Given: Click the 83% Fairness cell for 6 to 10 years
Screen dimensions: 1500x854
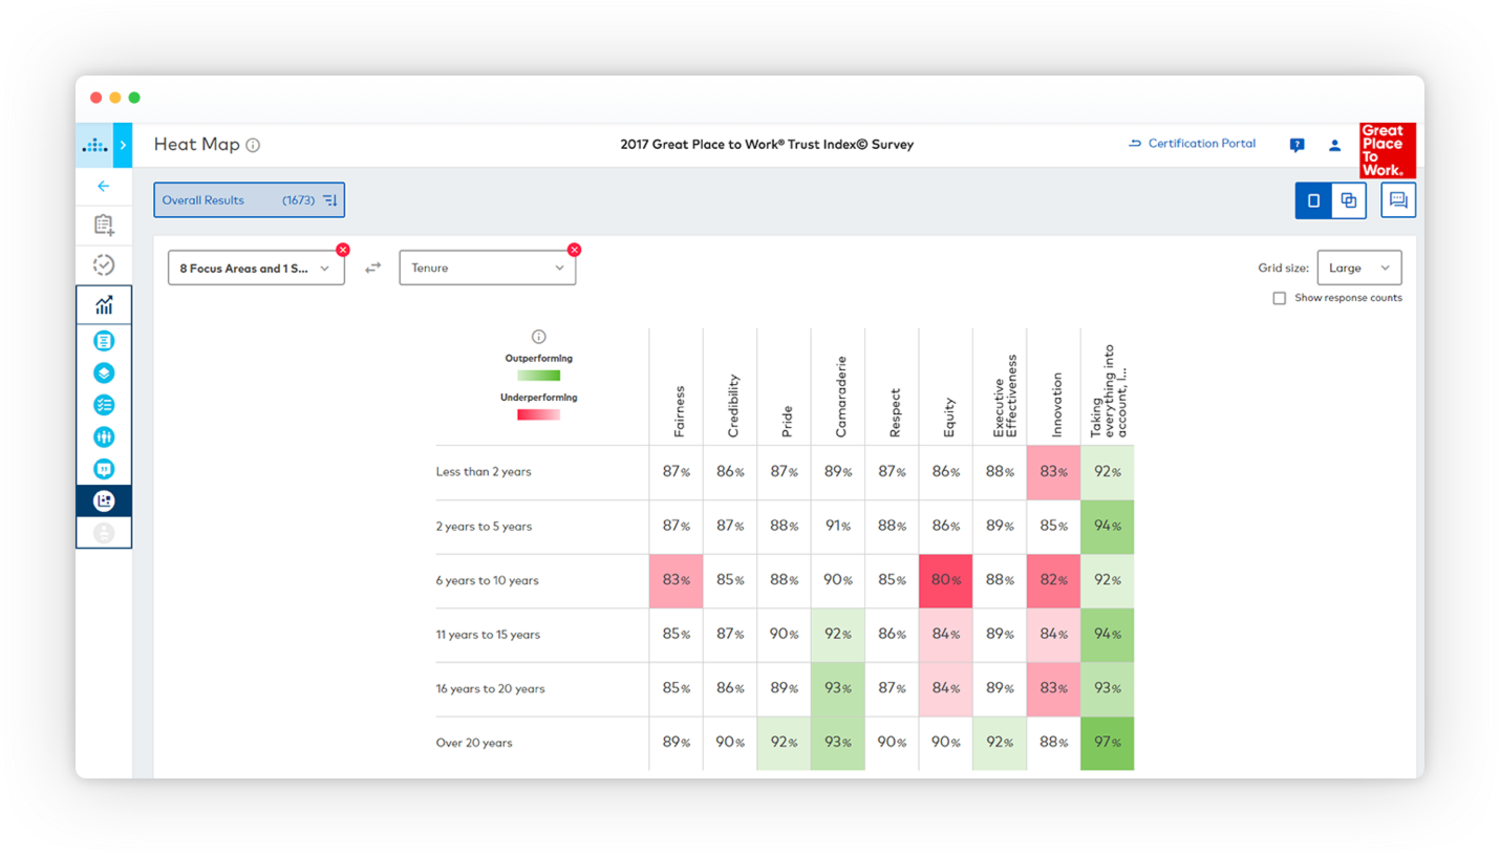Looking at the screenshot, I should 676,581.
